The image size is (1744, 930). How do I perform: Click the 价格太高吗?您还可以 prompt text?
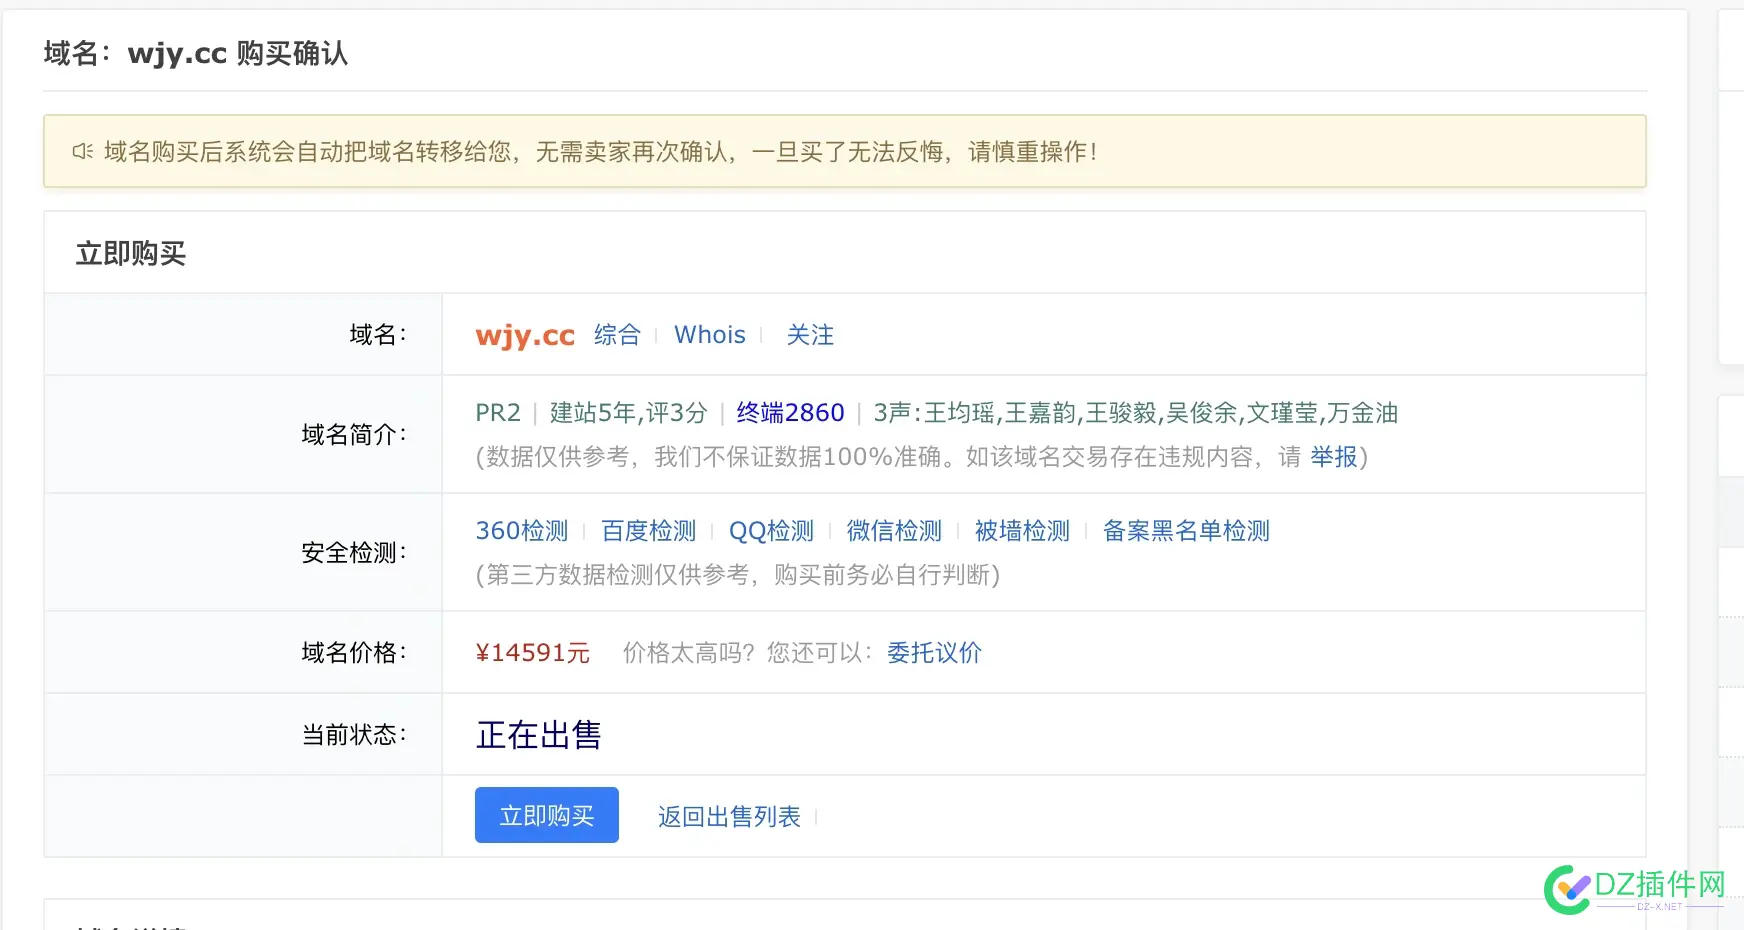click(x=747, y=653)
